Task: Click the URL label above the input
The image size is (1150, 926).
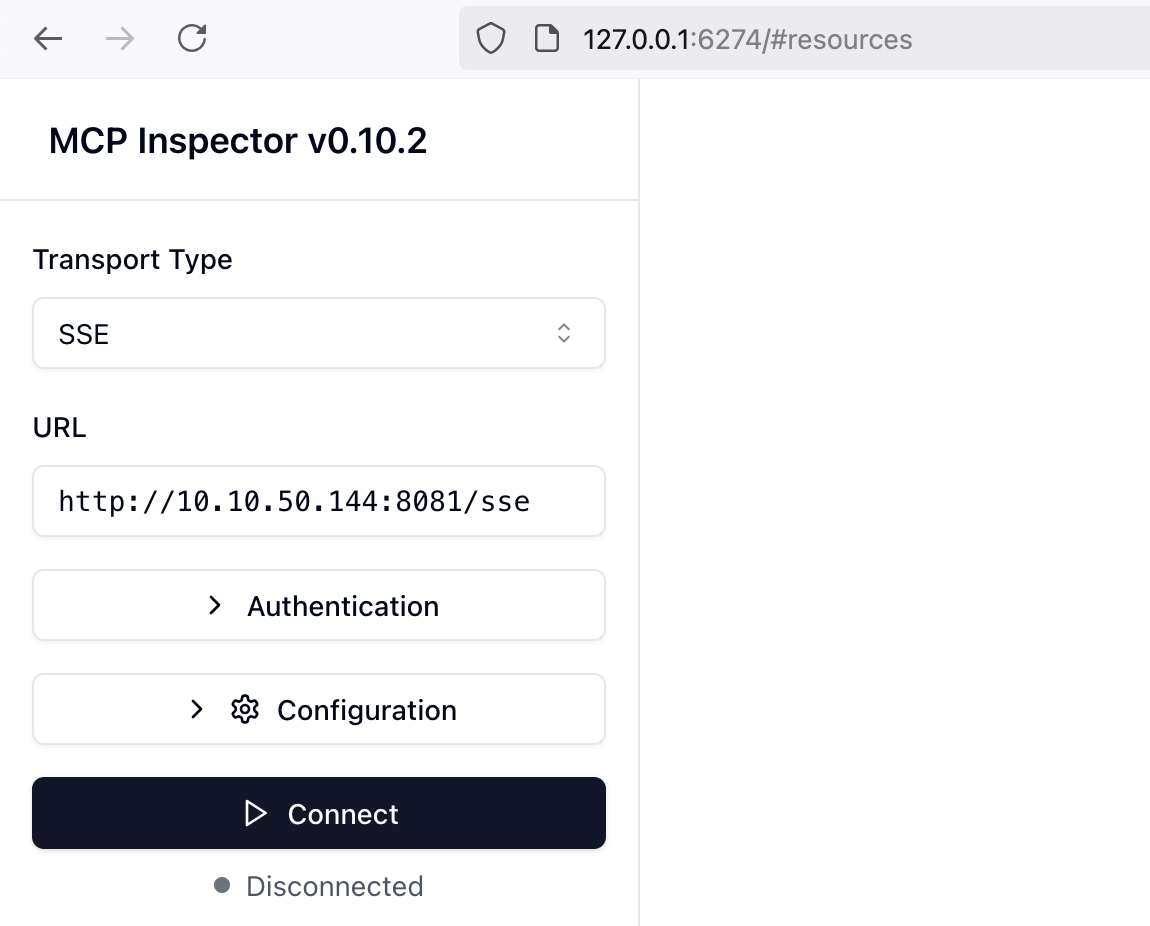Action: pyautogui.click(x=59, y=427)
